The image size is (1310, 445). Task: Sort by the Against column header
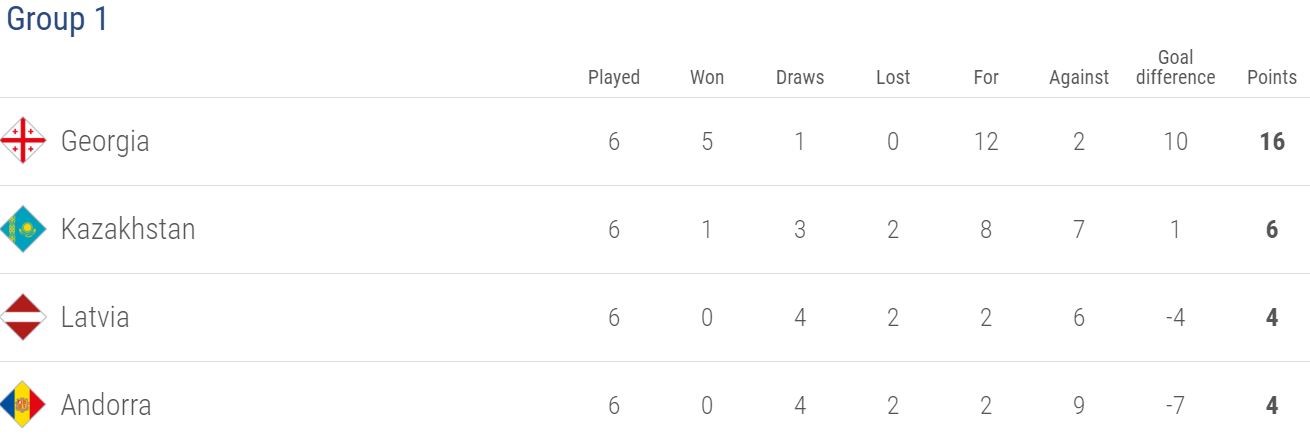1079,77
